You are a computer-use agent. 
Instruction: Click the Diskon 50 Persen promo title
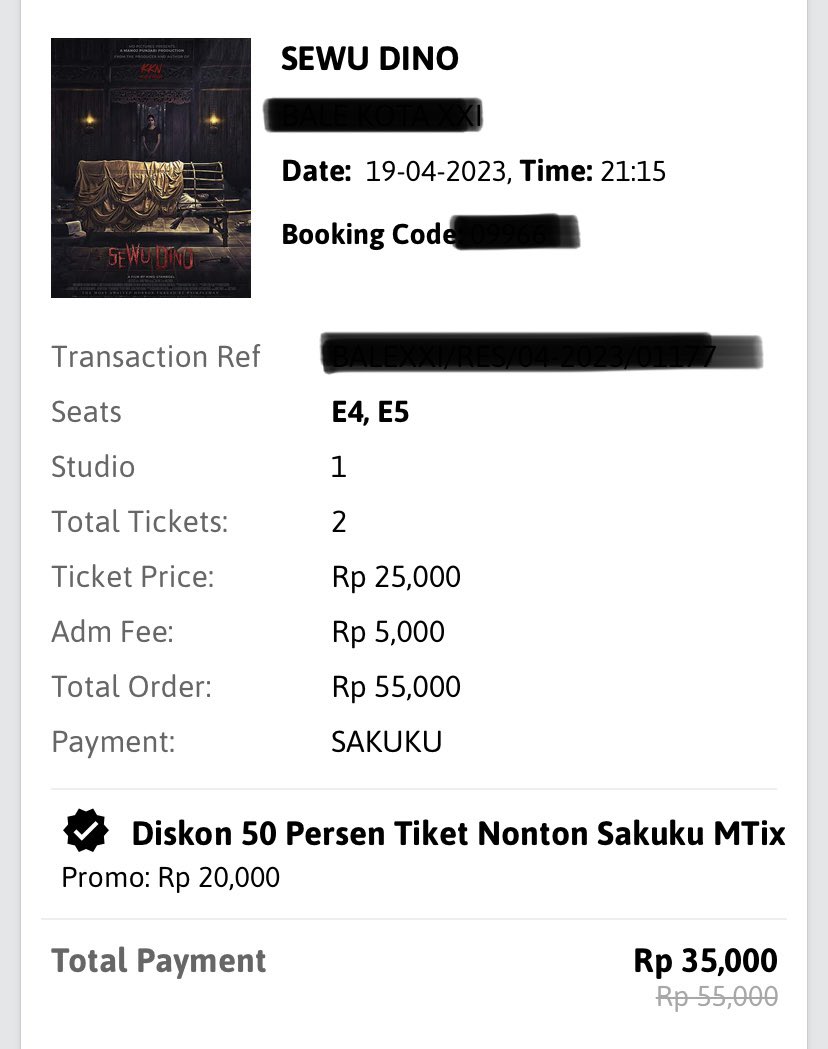point(458,834)
